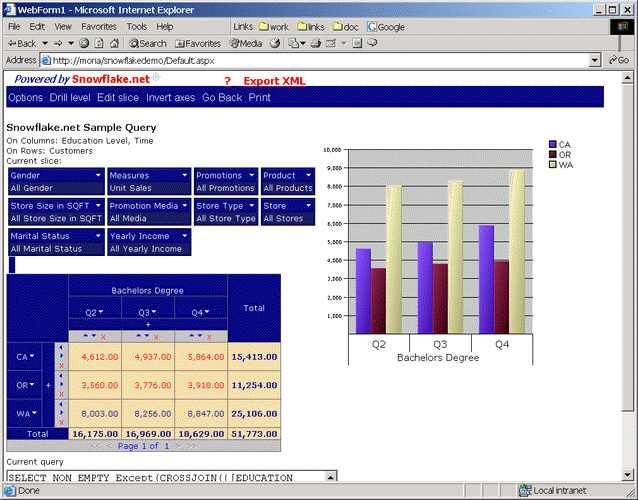Screen dimensions: 638x500
Task: Click page scrollbar down arrow
Action: (627, 474)
